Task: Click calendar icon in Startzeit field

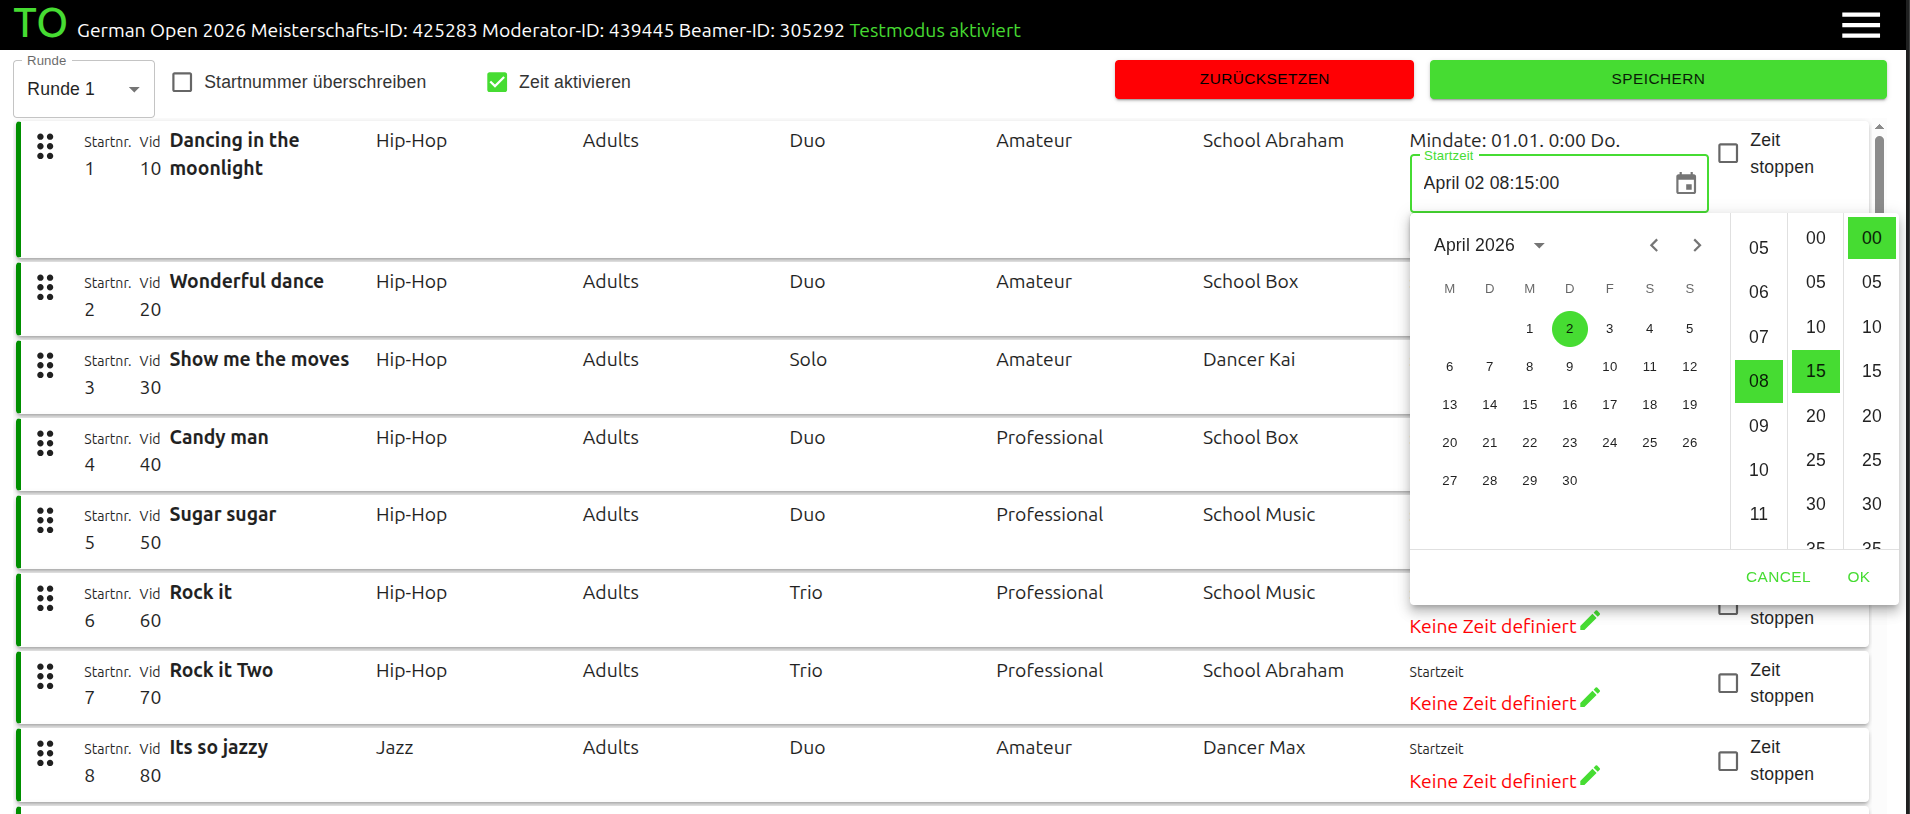Action: [1686, 183]
